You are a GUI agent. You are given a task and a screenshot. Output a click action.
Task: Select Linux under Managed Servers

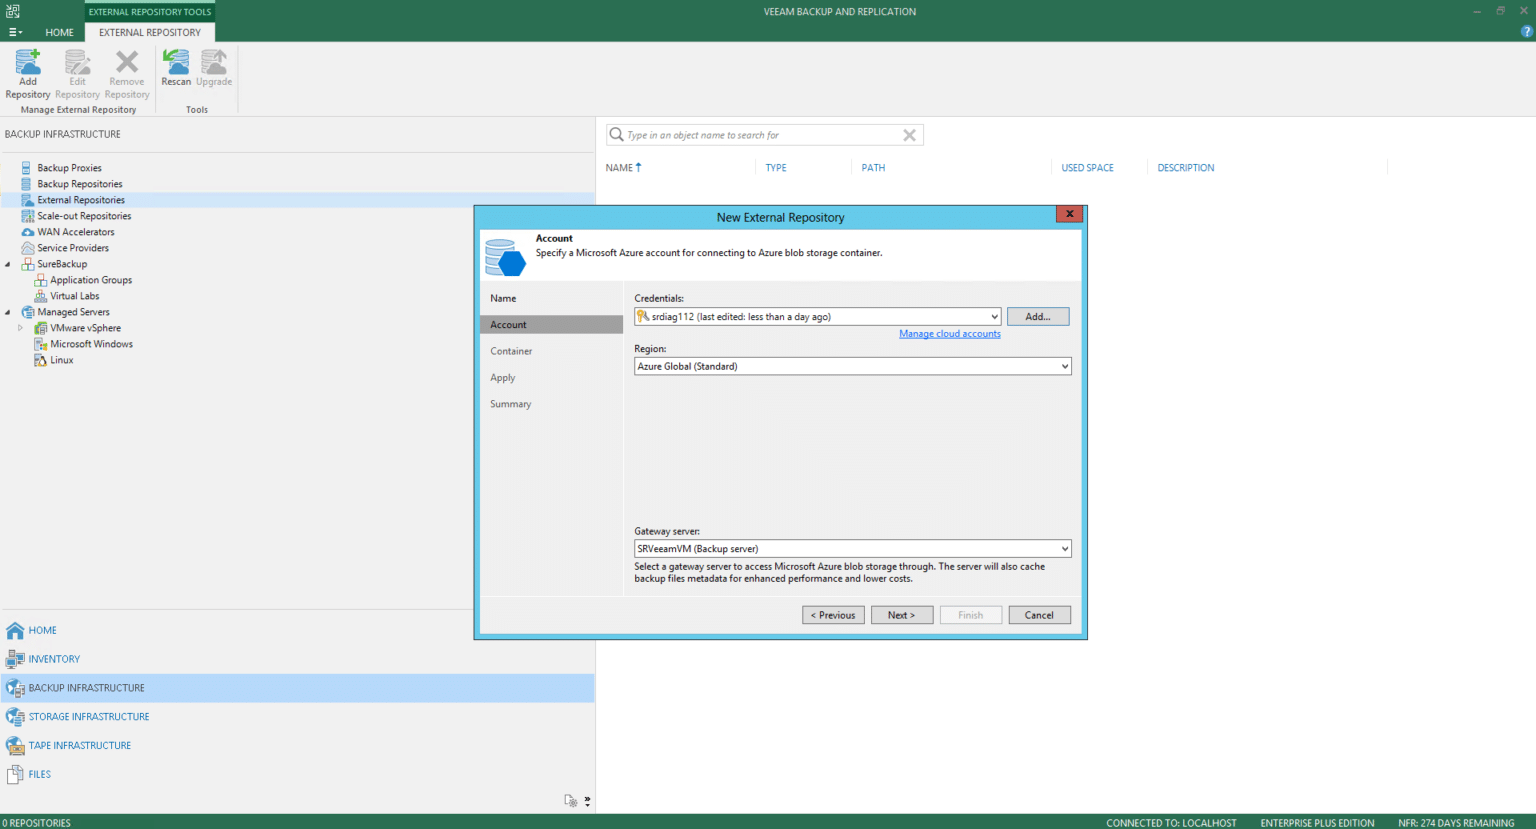click(62, 360)
